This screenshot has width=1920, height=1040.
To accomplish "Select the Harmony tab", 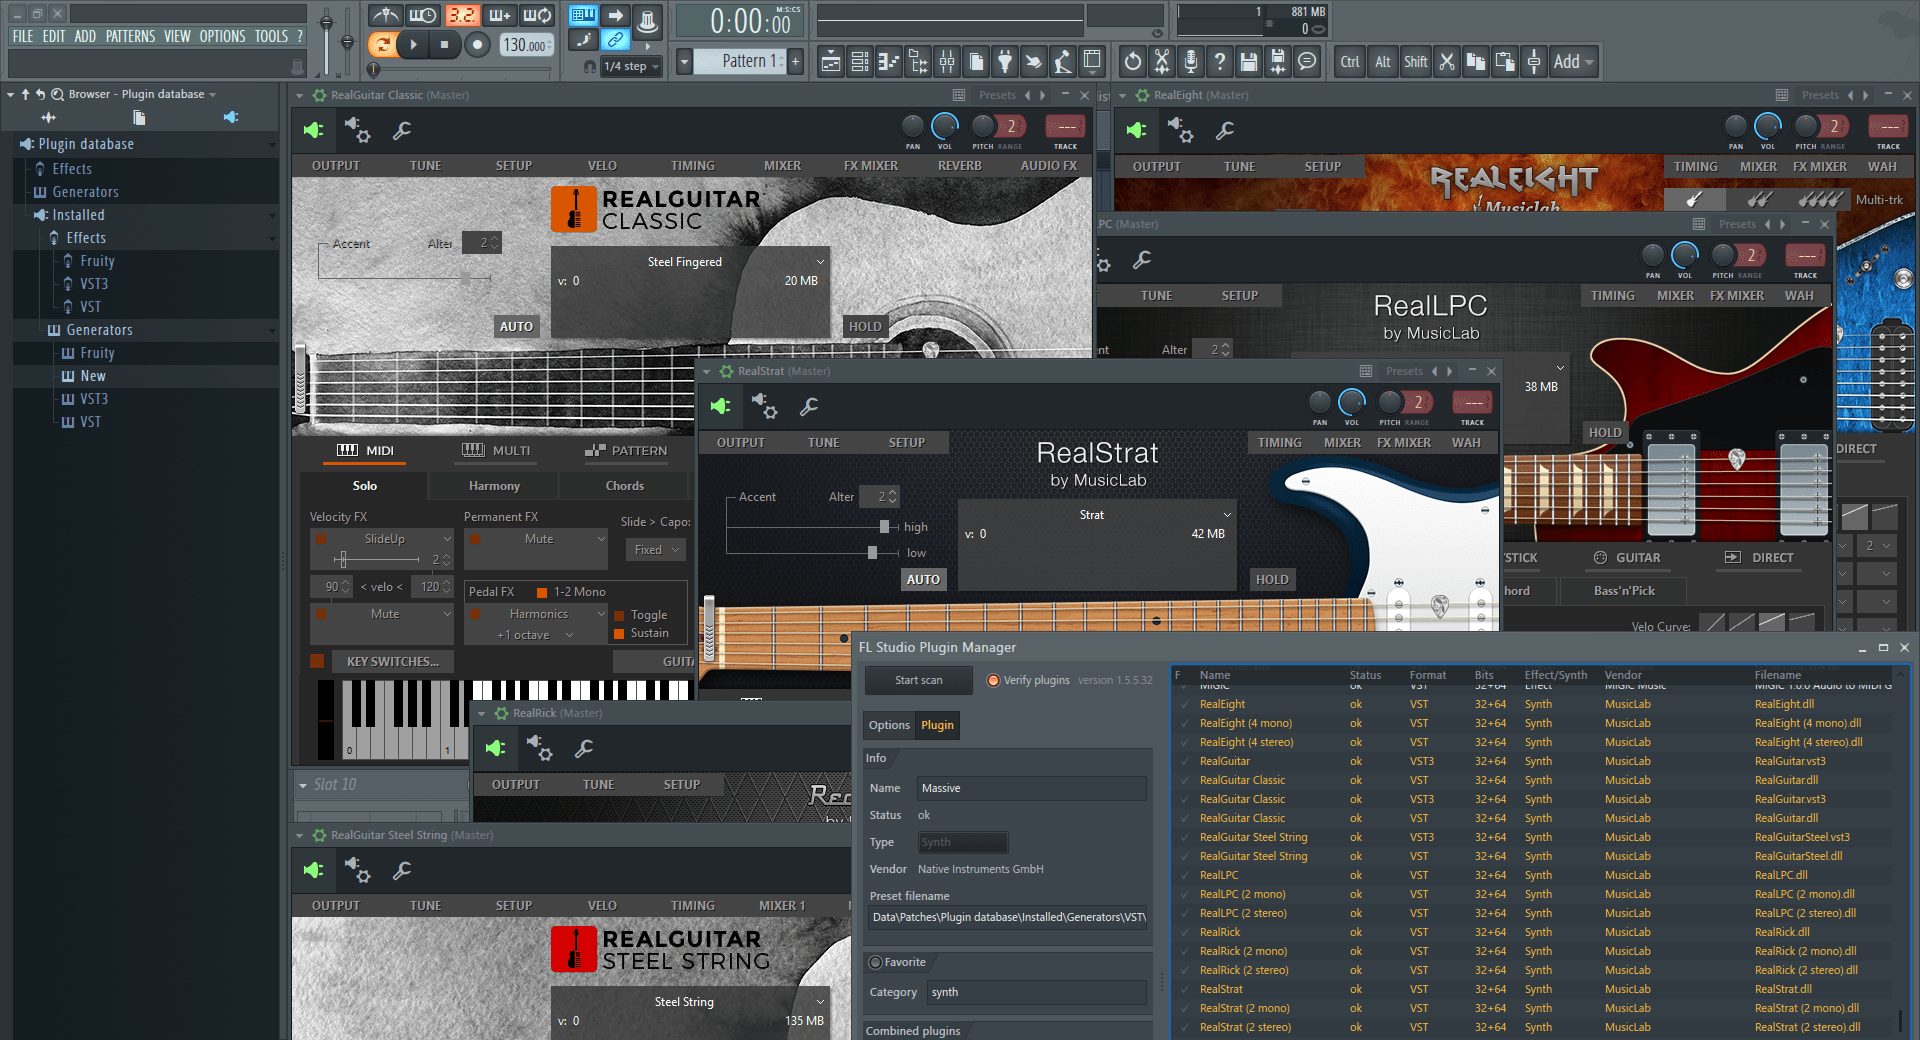I will coord(494,486).
